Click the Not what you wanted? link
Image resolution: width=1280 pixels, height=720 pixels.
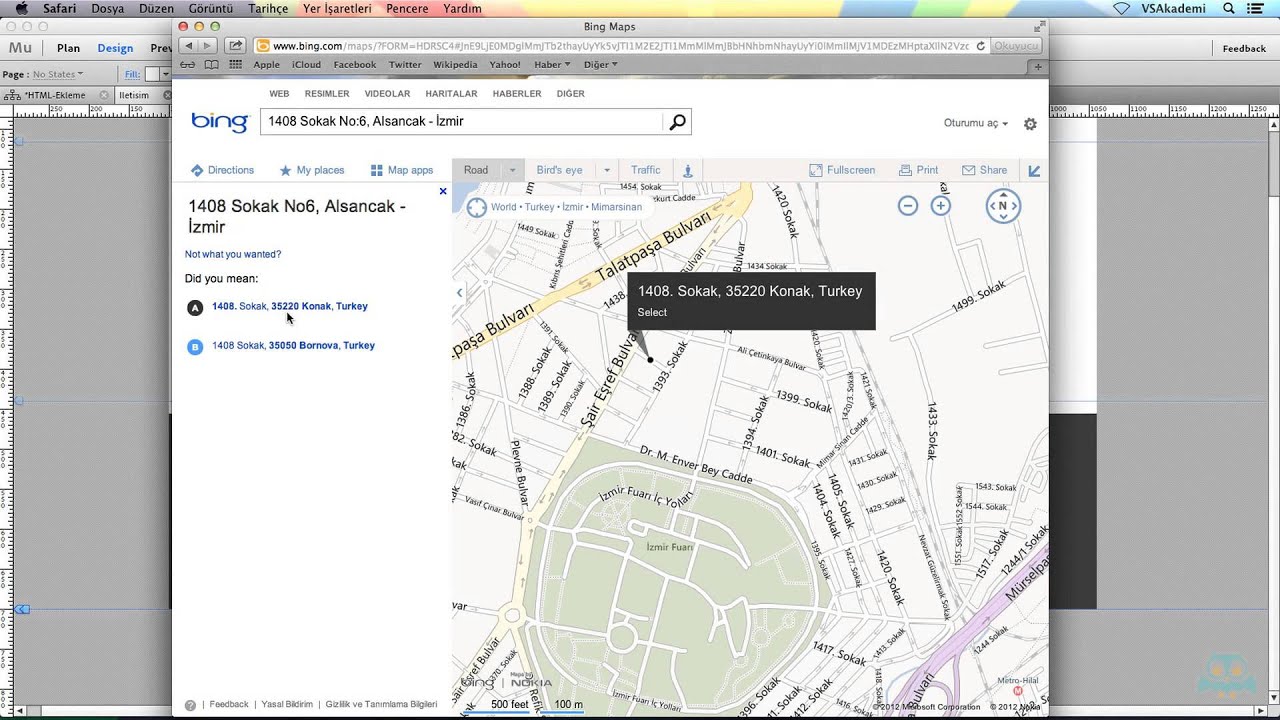[233, 255]
